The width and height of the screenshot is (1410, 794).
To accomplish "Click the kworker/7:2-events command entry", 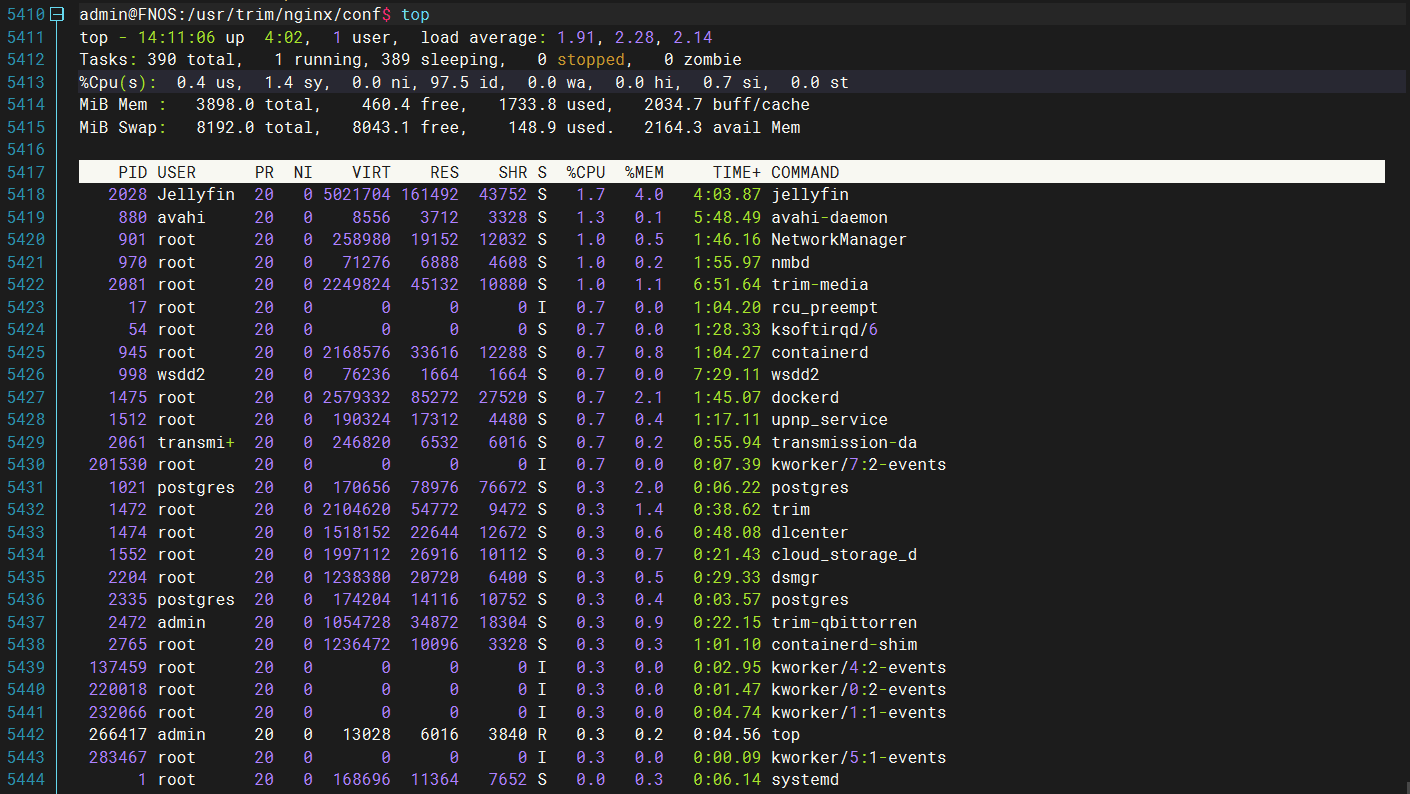I will (x=859, y=465).
